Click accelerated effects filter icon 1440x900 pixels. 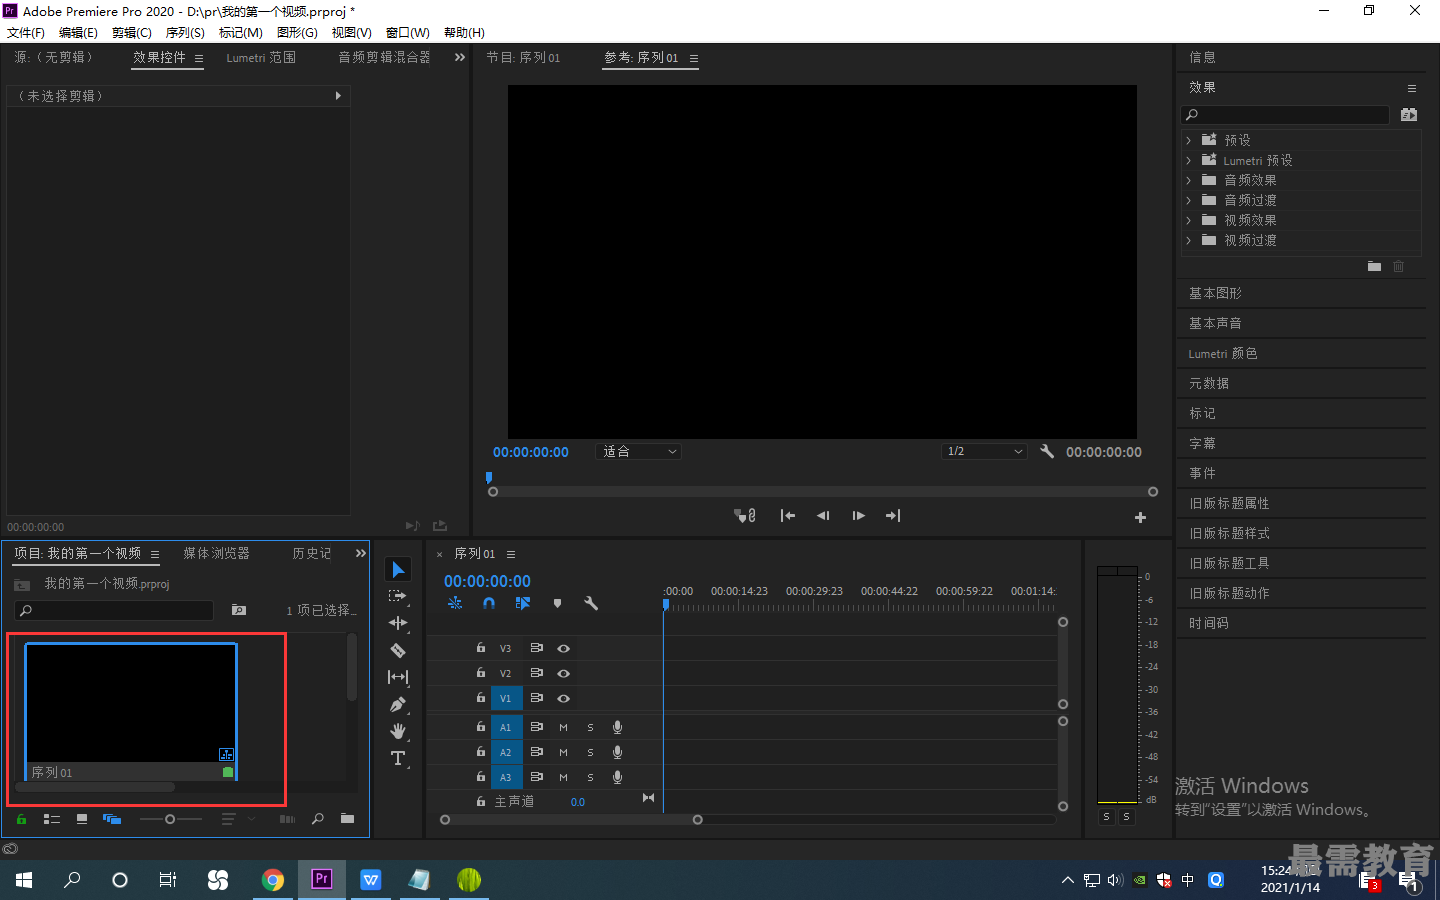[x=1409, y=115]
